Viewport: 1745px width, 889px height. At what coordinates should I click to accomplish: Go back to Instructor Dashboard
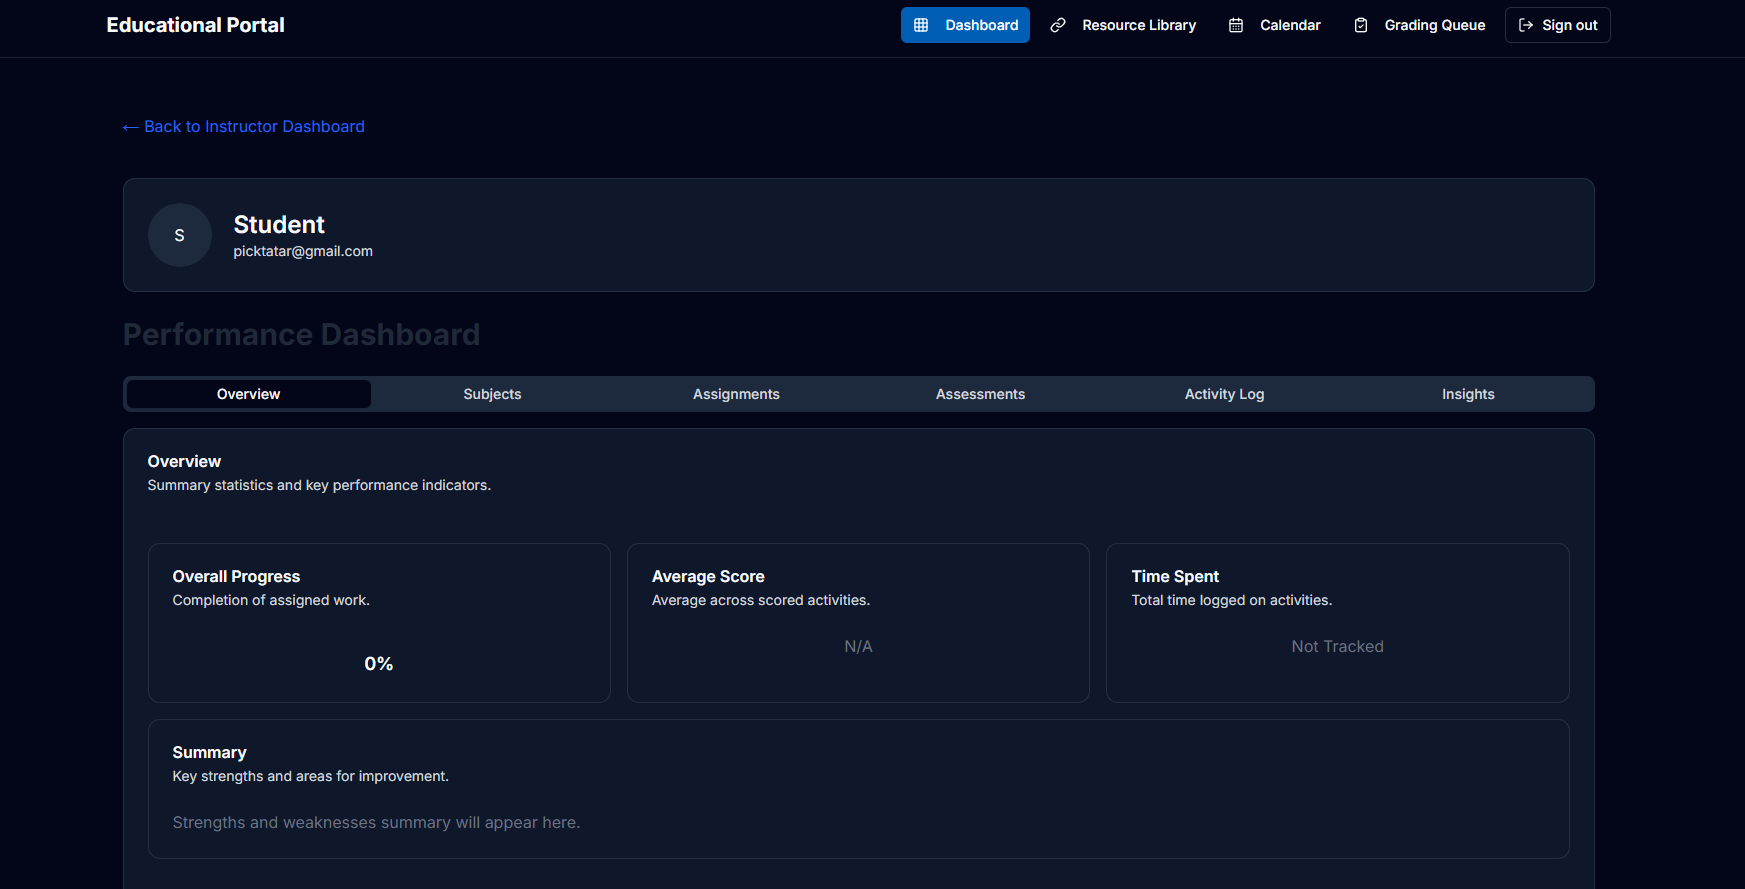243,126
